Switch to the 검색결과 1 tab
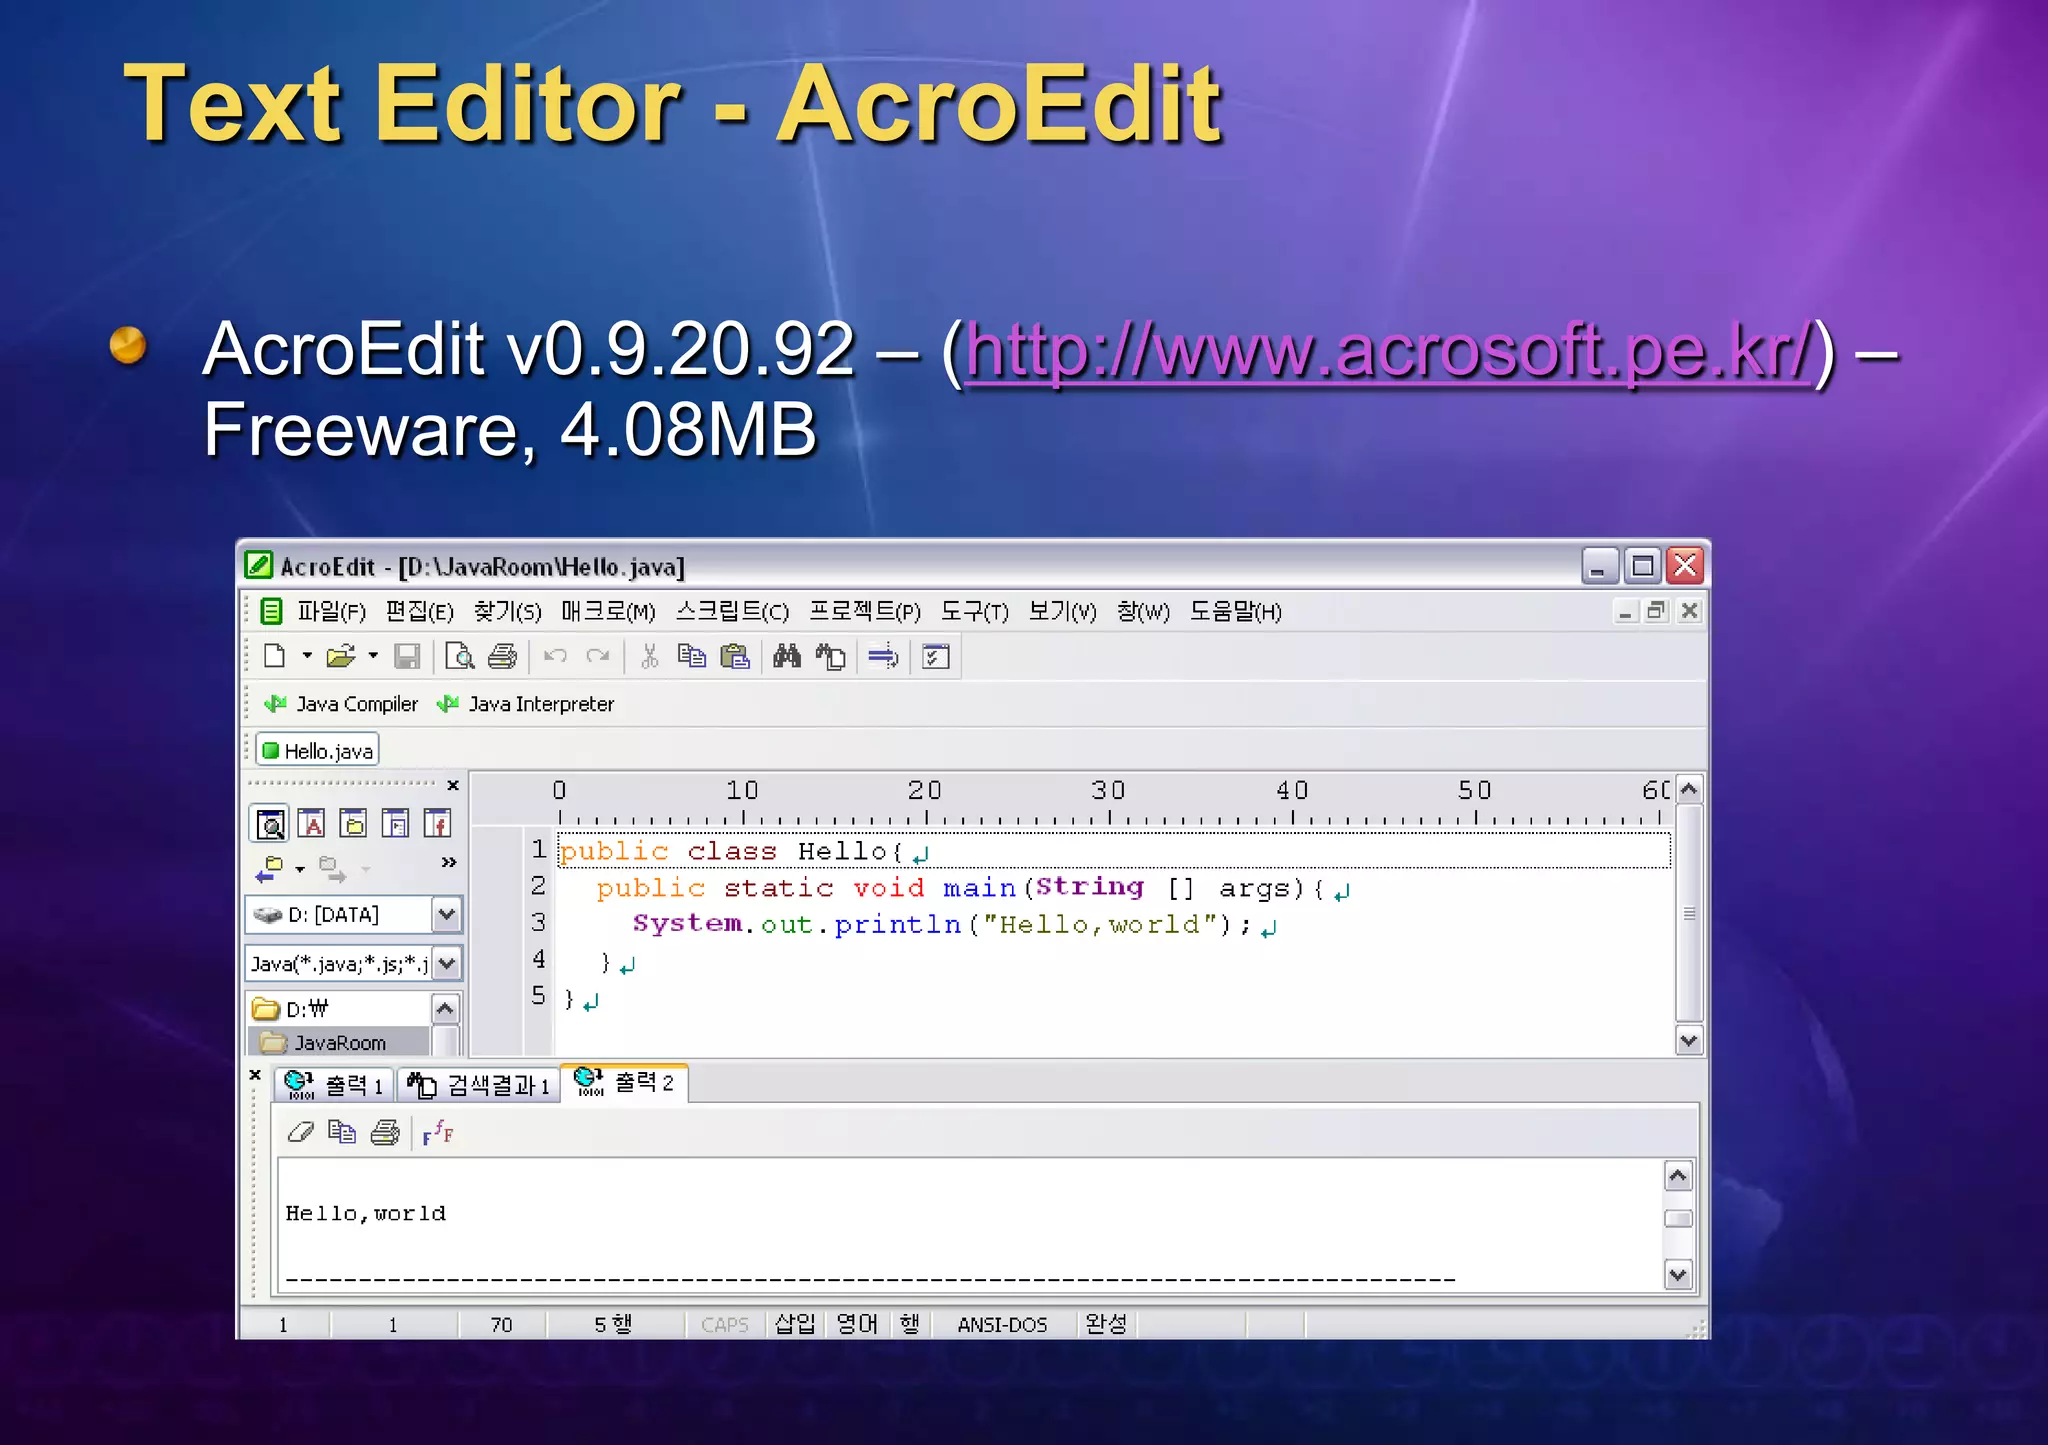Viewport: 2048px width, 1445px height. pos(478,1084)
